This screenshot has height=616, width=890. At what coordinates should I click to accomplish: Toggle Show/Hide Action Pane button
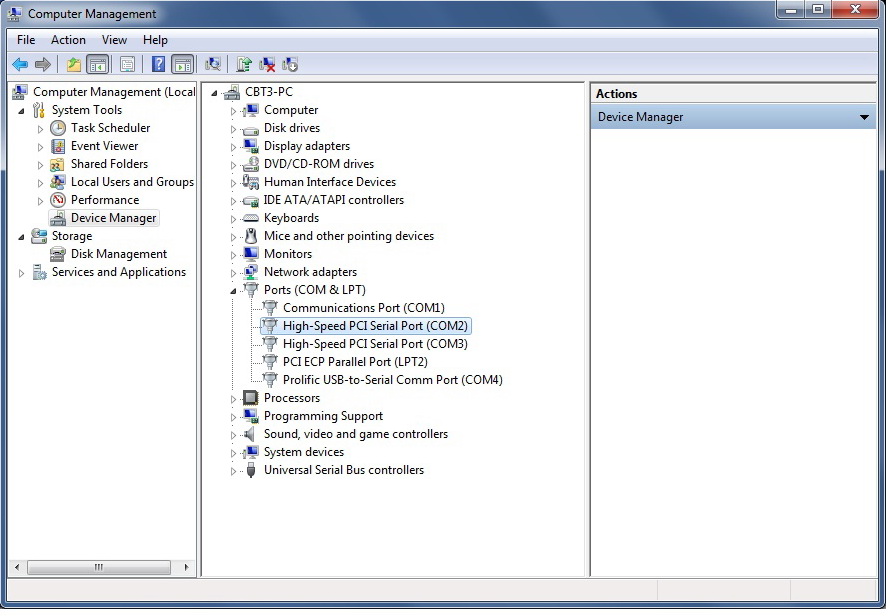click(183, 65)
